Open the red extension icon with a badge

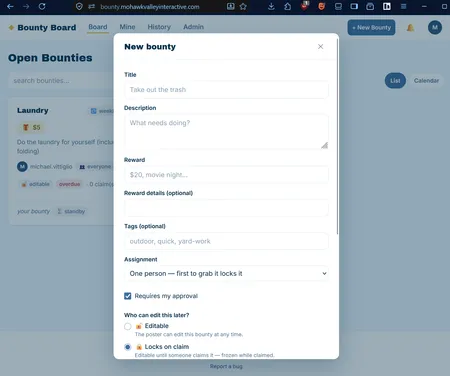click(305, 6)
